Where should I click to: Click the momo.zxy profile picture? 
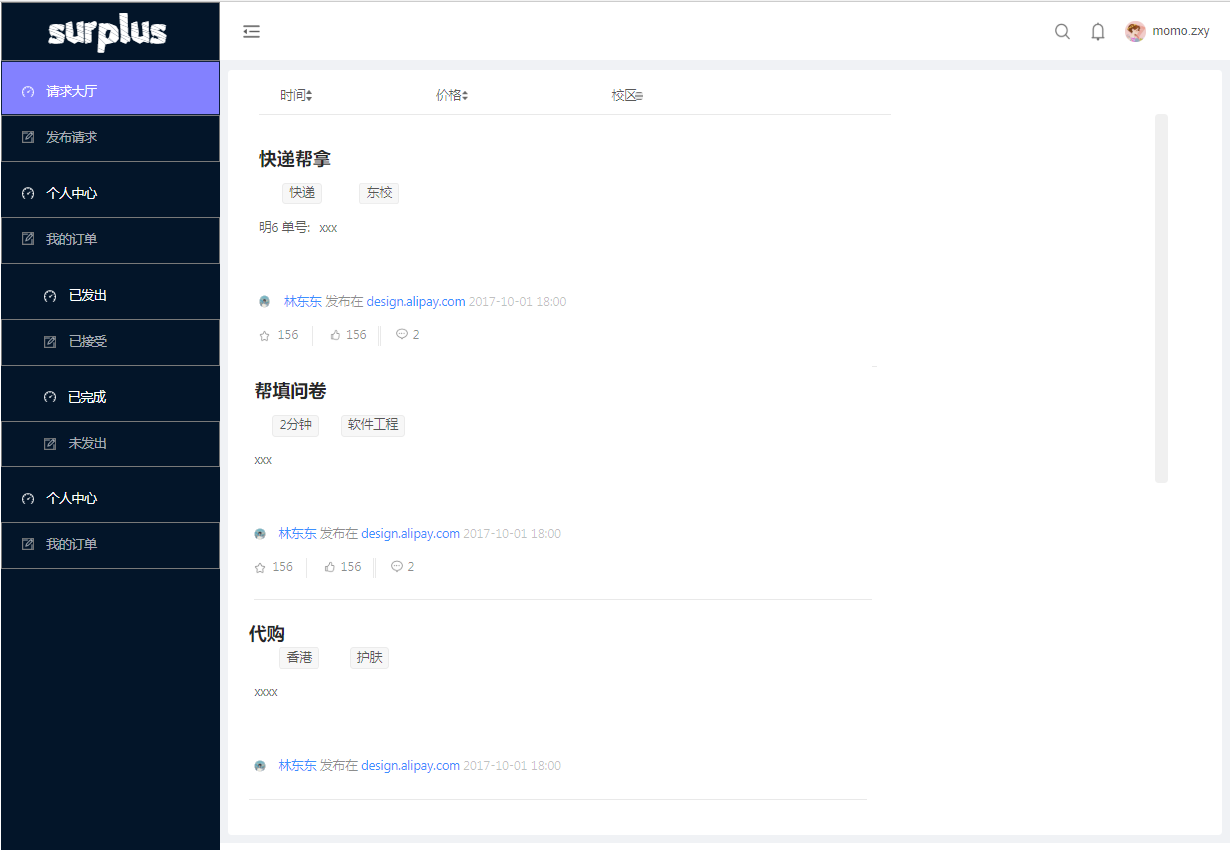(1135, 31)
